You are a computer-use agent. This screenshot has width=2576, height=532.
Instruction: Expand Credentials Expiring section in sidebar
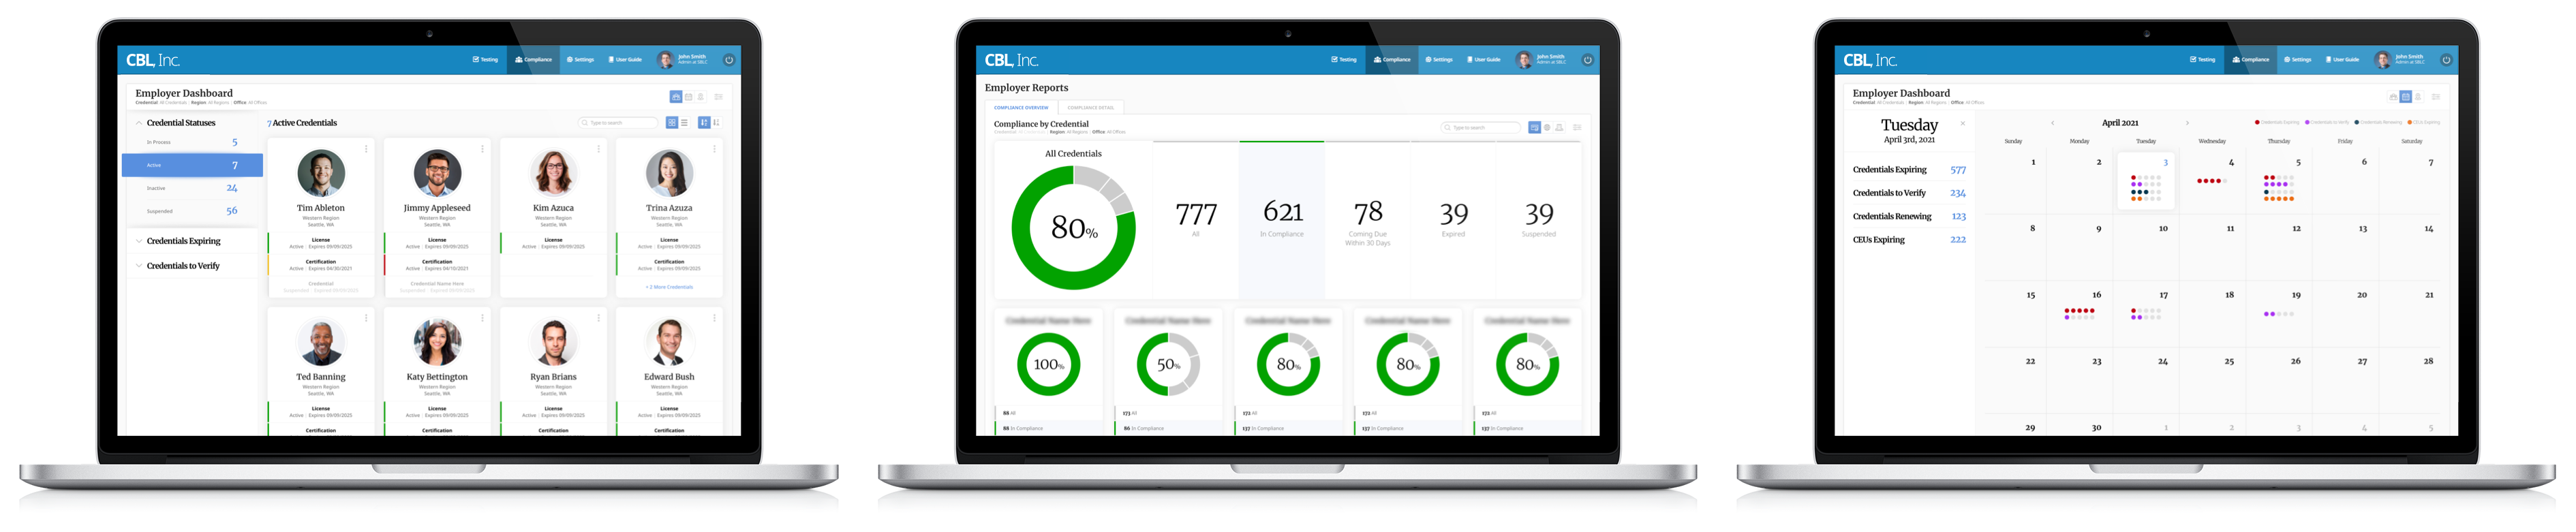[x=139, y=241]
